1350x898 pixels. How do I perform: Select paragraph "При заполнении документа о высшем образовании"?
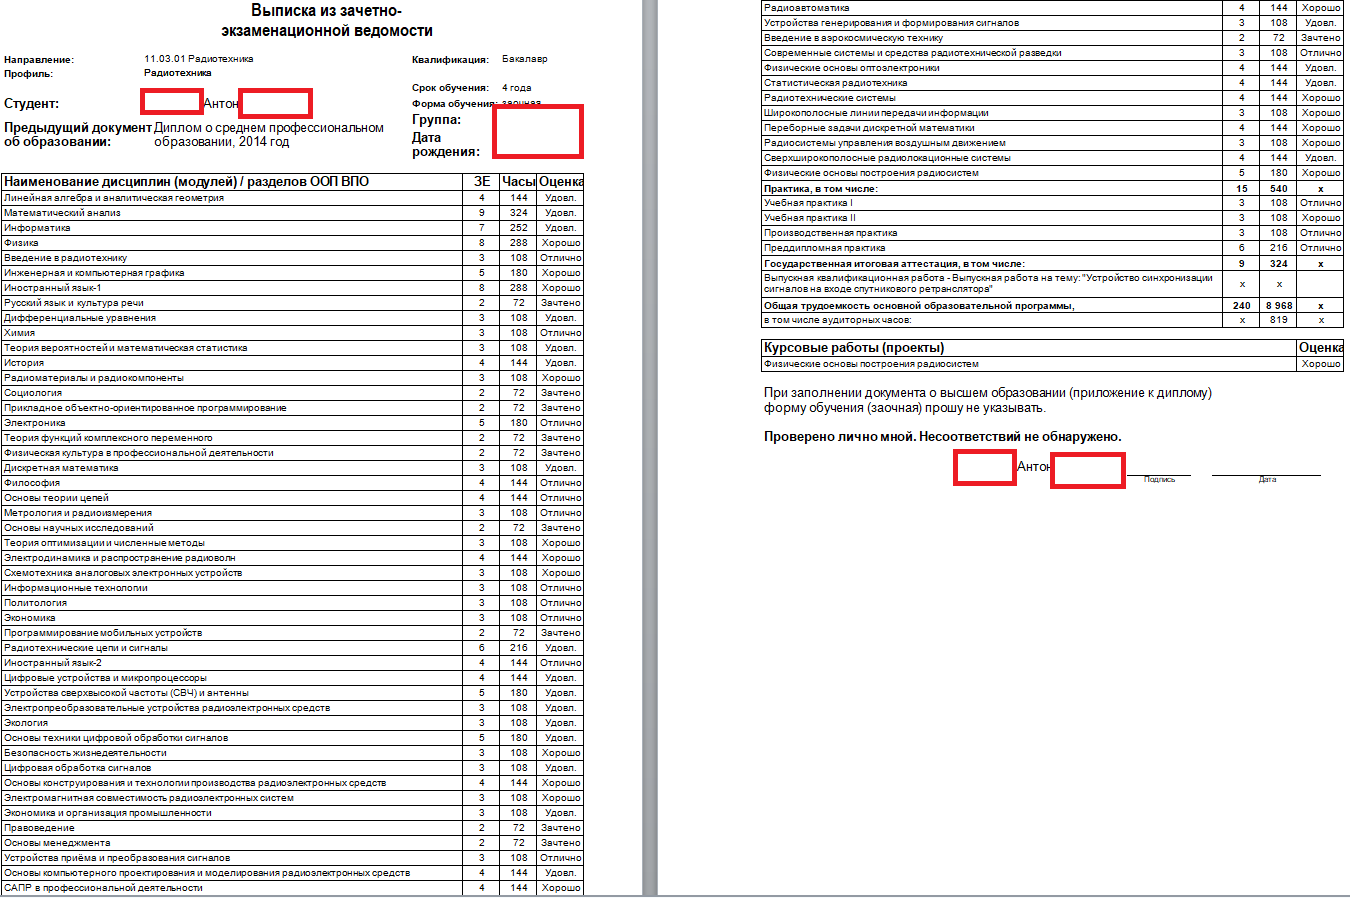tap(988, 400)
